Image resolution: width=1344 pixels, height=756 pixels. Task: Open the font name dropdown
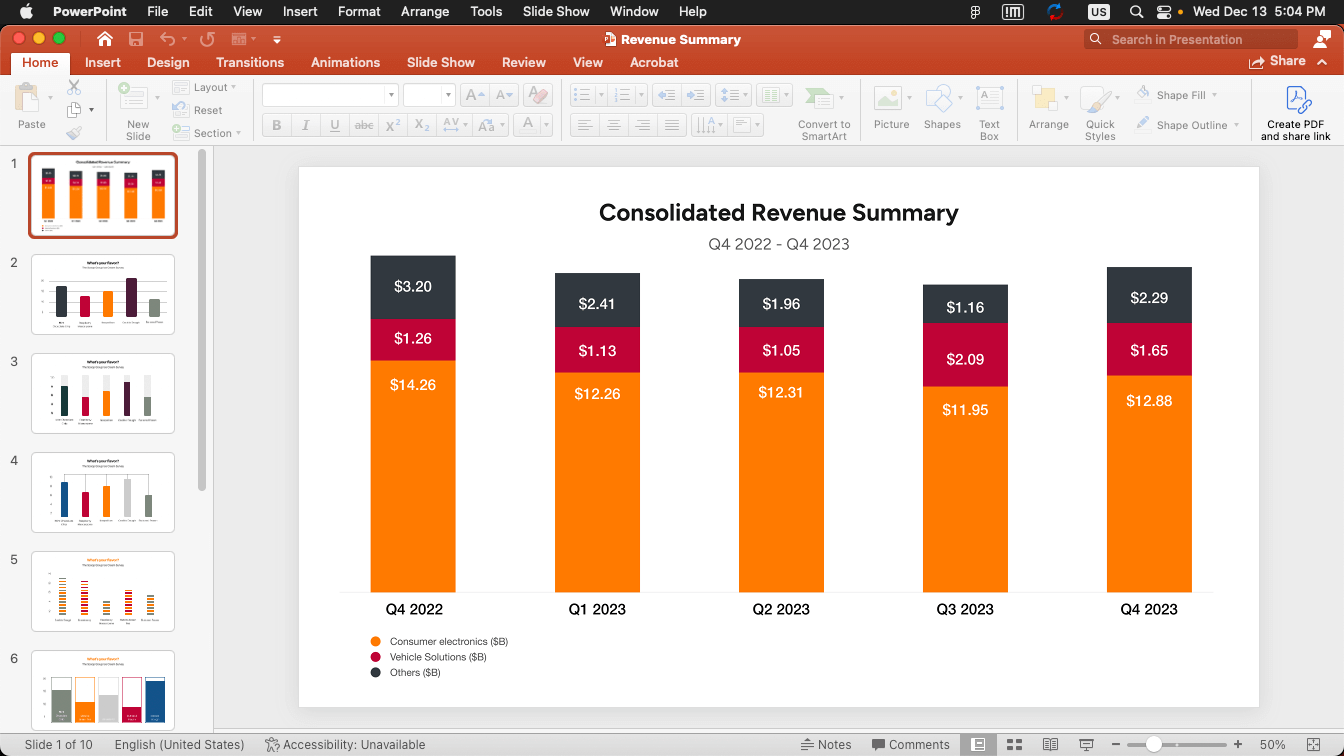coord(391,95)
